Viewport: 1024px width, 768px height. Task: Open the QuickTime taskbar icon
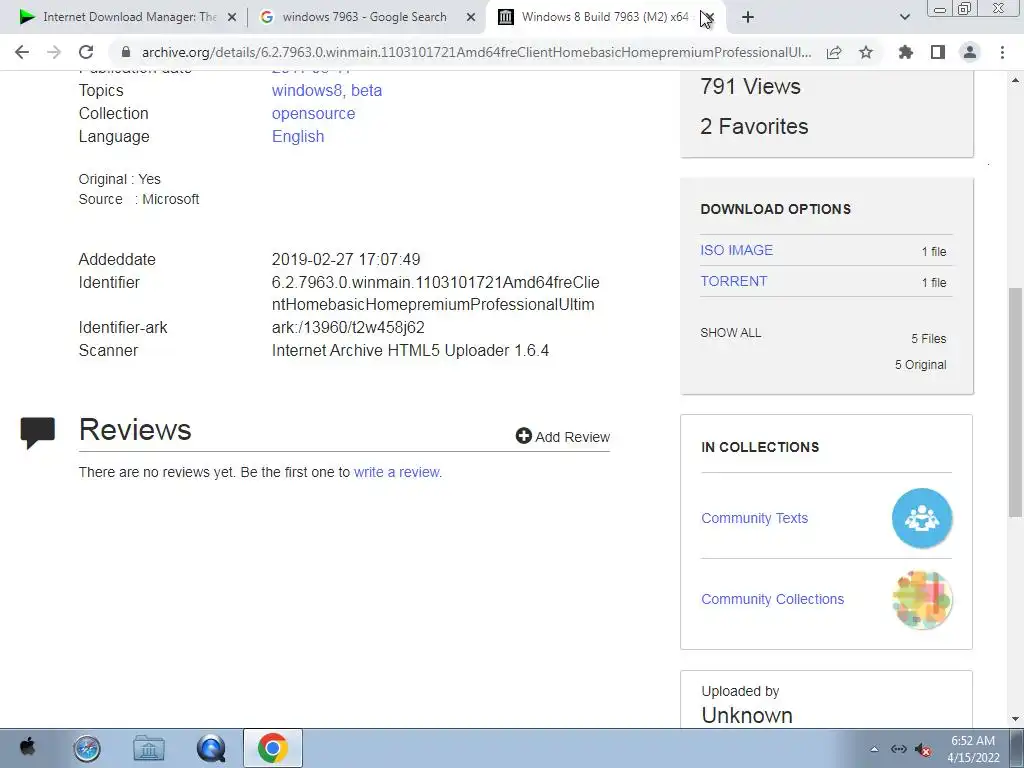[x=211, y=748]
